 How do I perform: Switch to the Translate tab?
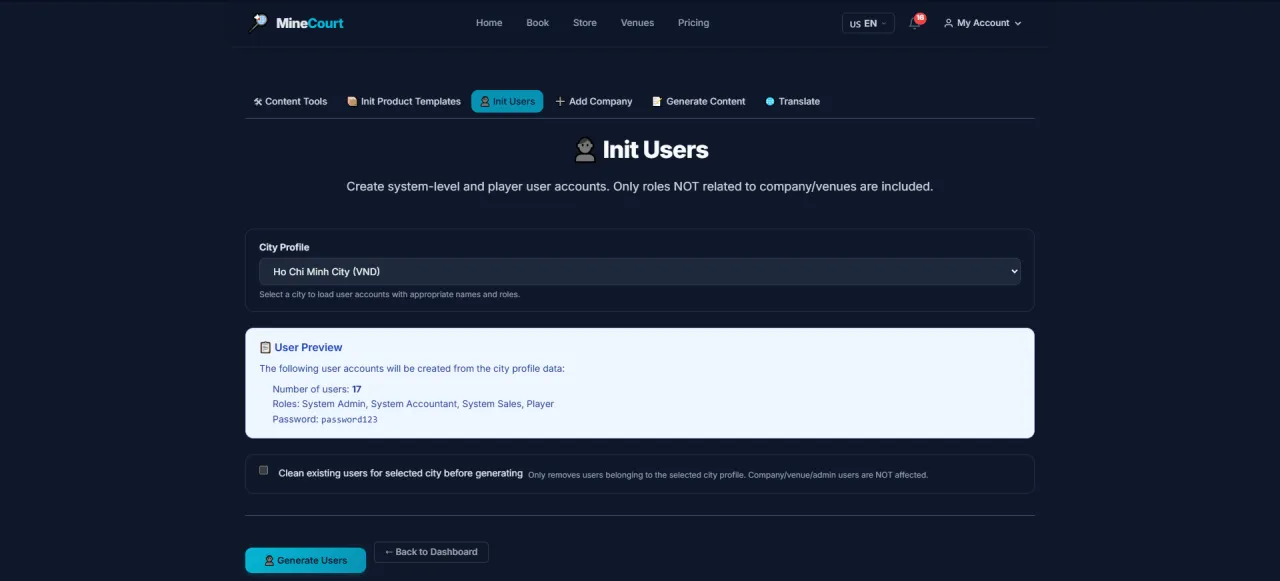[793, 101]
